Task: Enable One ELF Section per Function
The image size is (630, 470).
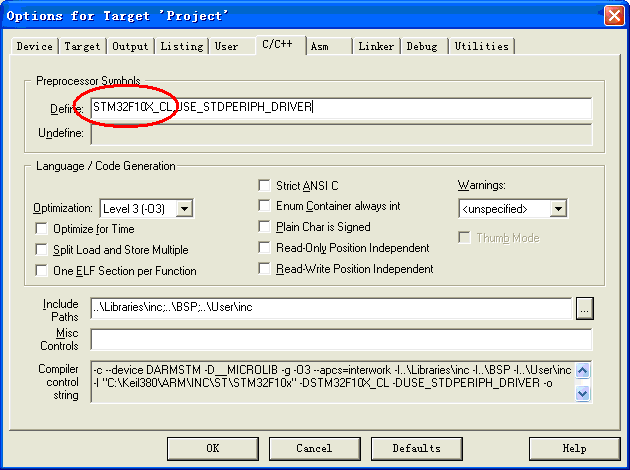Action: click(x=41, y=271)
